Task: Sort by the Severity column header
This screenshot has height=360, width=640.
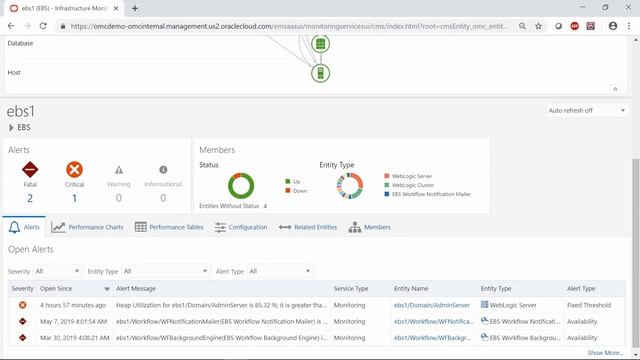Action: (22, 289)
